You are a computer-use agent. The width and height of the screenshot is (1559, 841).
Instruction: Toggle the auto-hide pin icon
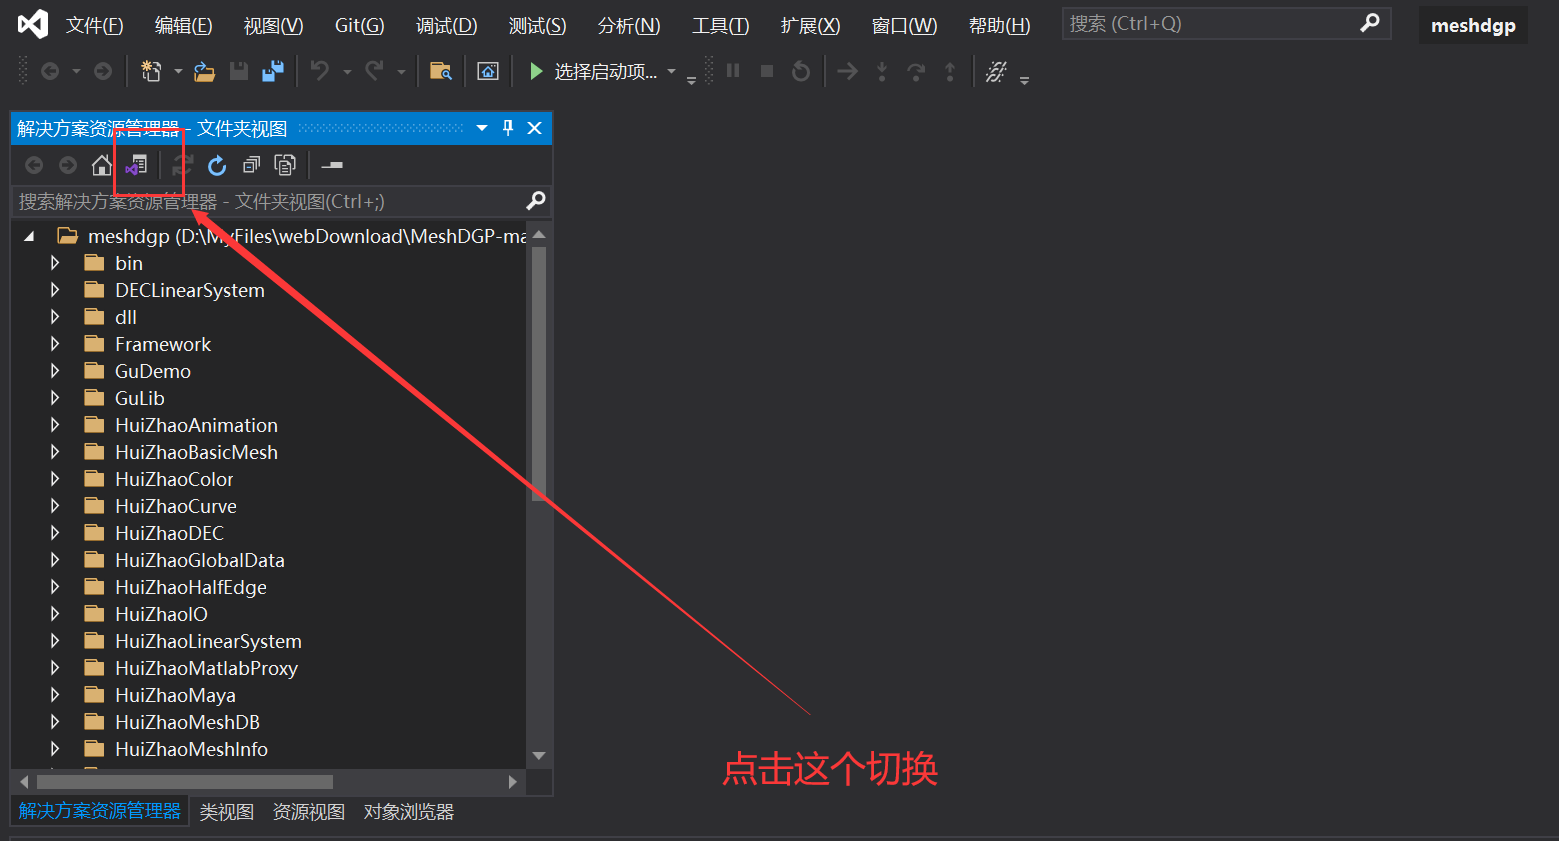click(x=508, y=128)
